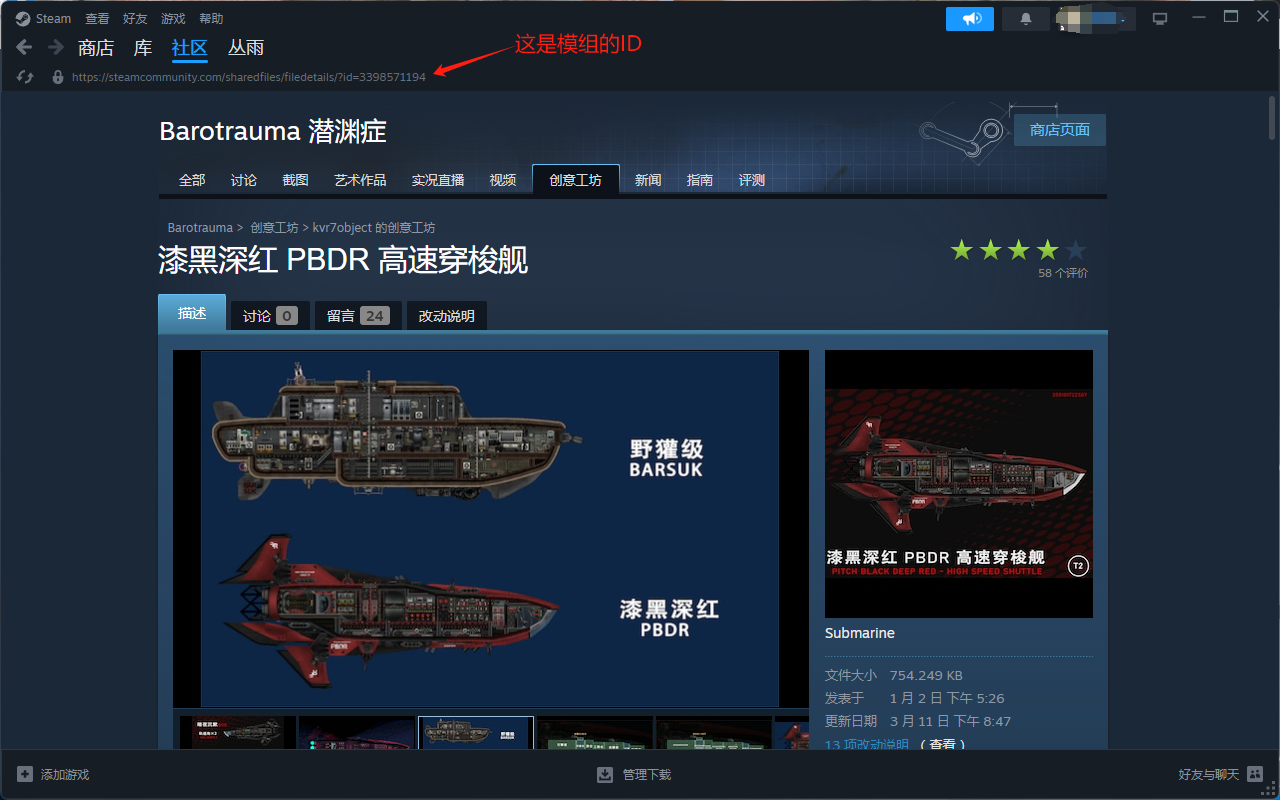
Task: Select 创意工坊 tab
Action: [576, 180]
